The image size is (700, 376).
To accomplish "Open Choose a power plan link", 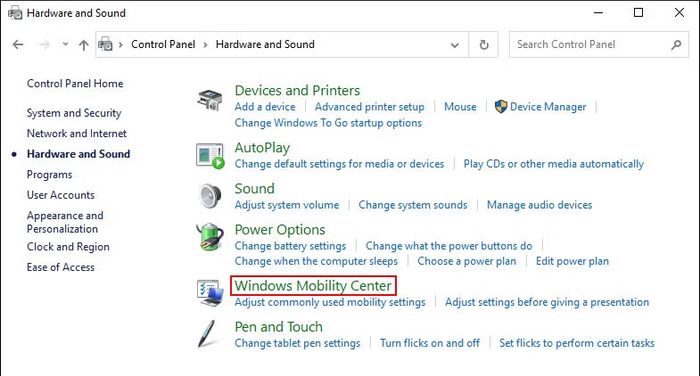I will 467,261.
